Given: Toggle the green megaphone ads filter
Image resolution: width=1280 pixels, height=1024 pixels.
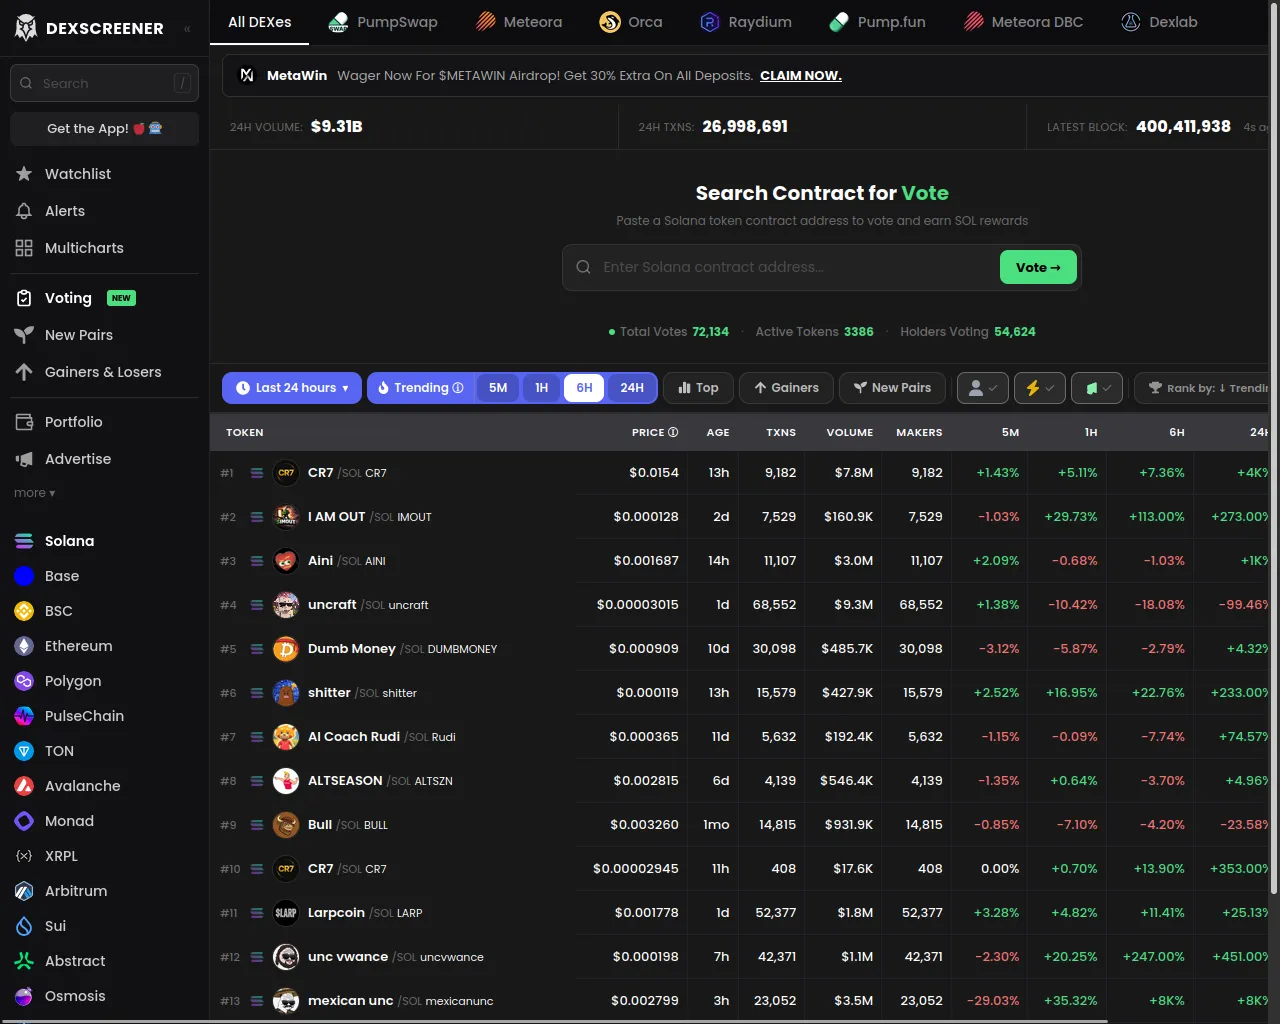Looking at the screenshot, I should tap(1098, 388).
